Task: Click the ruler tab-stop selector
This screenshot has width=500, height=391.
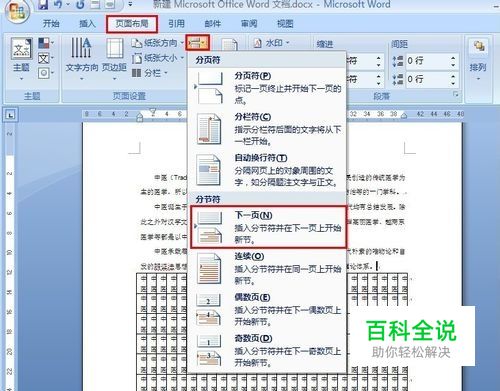Action: tap(11, 115)
